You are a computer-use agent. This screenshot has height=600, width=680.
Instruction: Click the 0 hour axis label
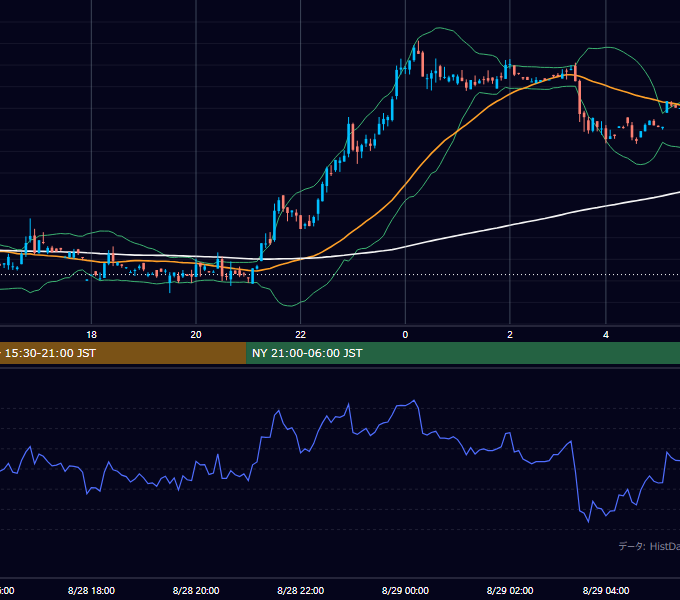(x=405, y=335)
